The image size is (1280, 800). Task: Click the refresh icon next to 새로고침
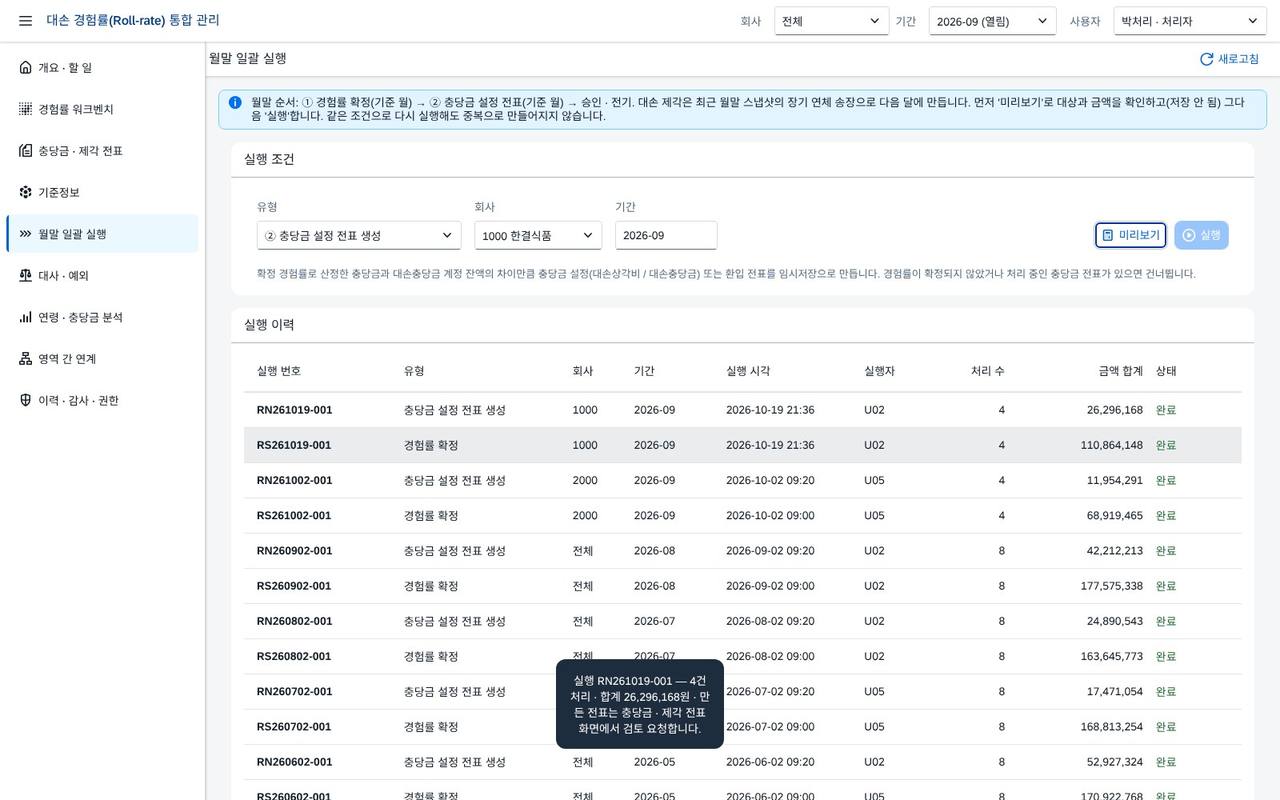tap(1206, 59)
